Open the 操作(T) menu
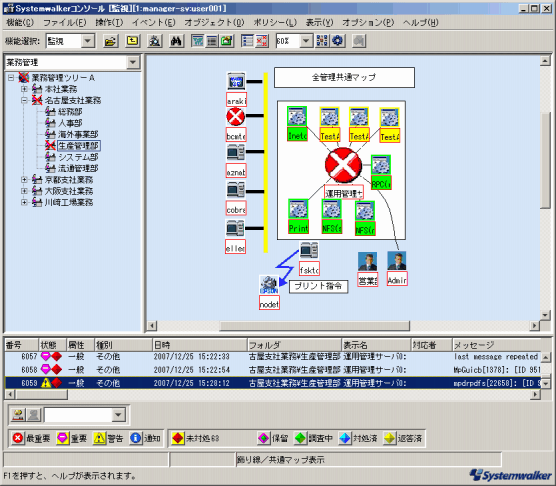Image resolution: width=556 pixels, height=486 pixels. click(109, 23)
